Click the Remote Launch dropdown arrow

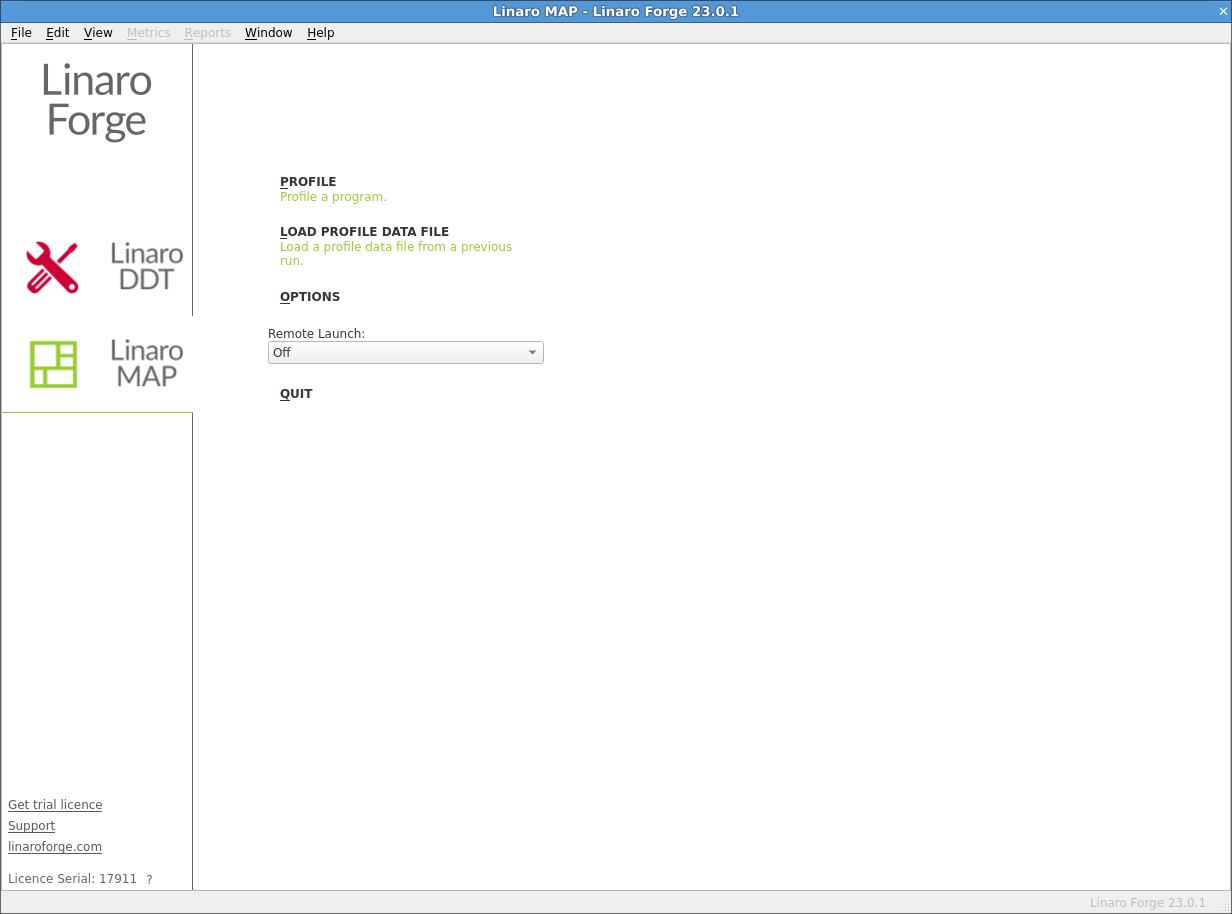(x=533, y=352)
